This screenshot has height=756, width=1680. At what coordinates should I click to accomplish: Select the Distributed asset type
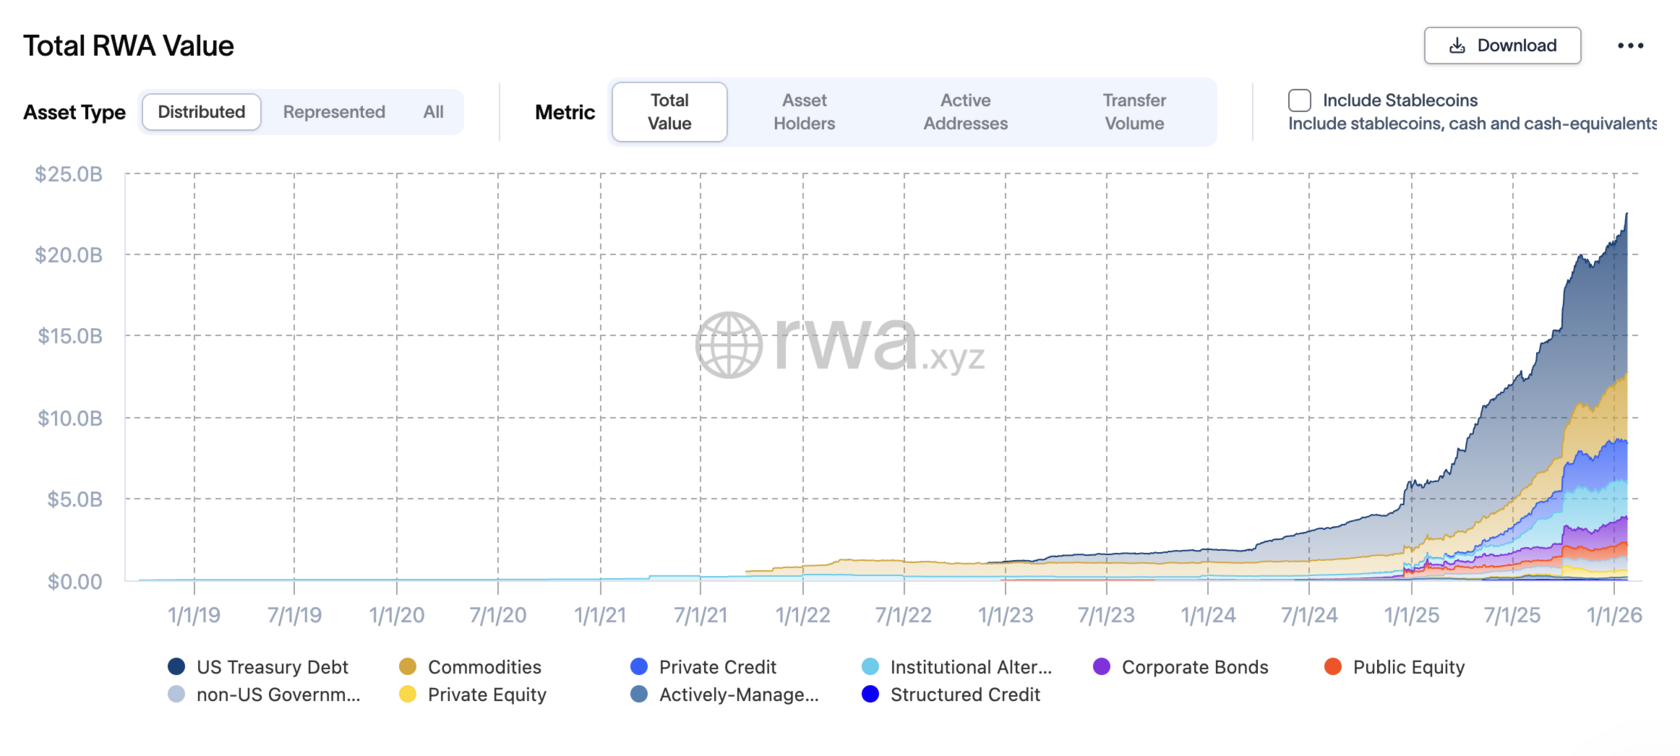point(201,112)
